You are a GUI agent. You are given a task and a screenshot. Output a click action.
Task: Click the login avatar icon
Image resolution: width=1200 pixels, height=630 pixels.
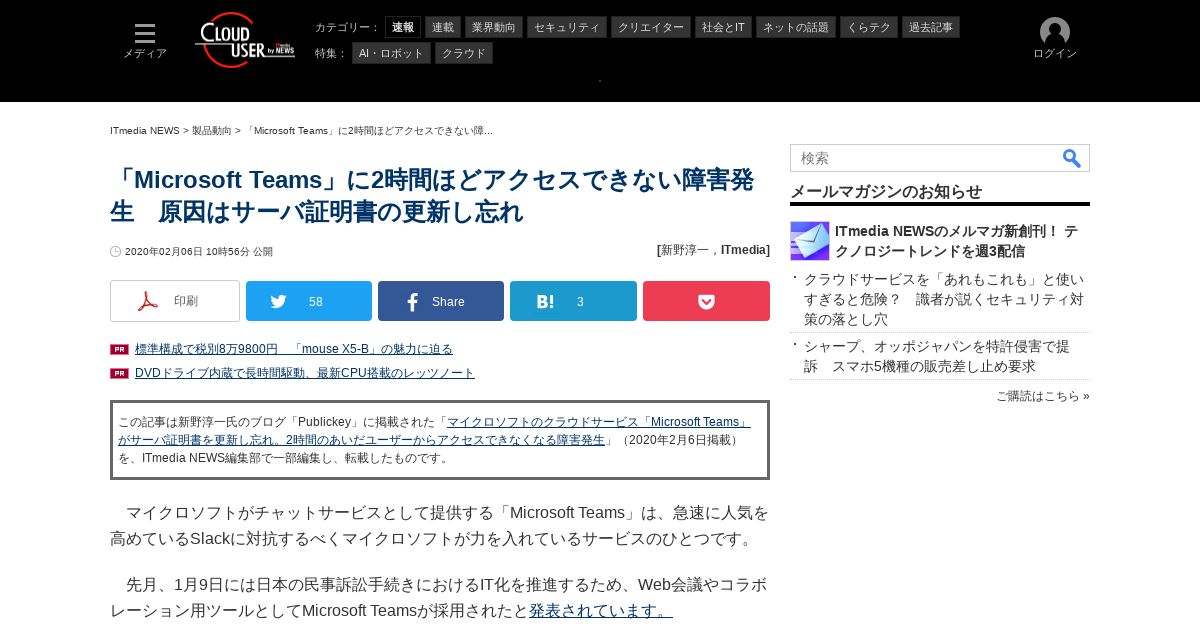point(1055,32)
